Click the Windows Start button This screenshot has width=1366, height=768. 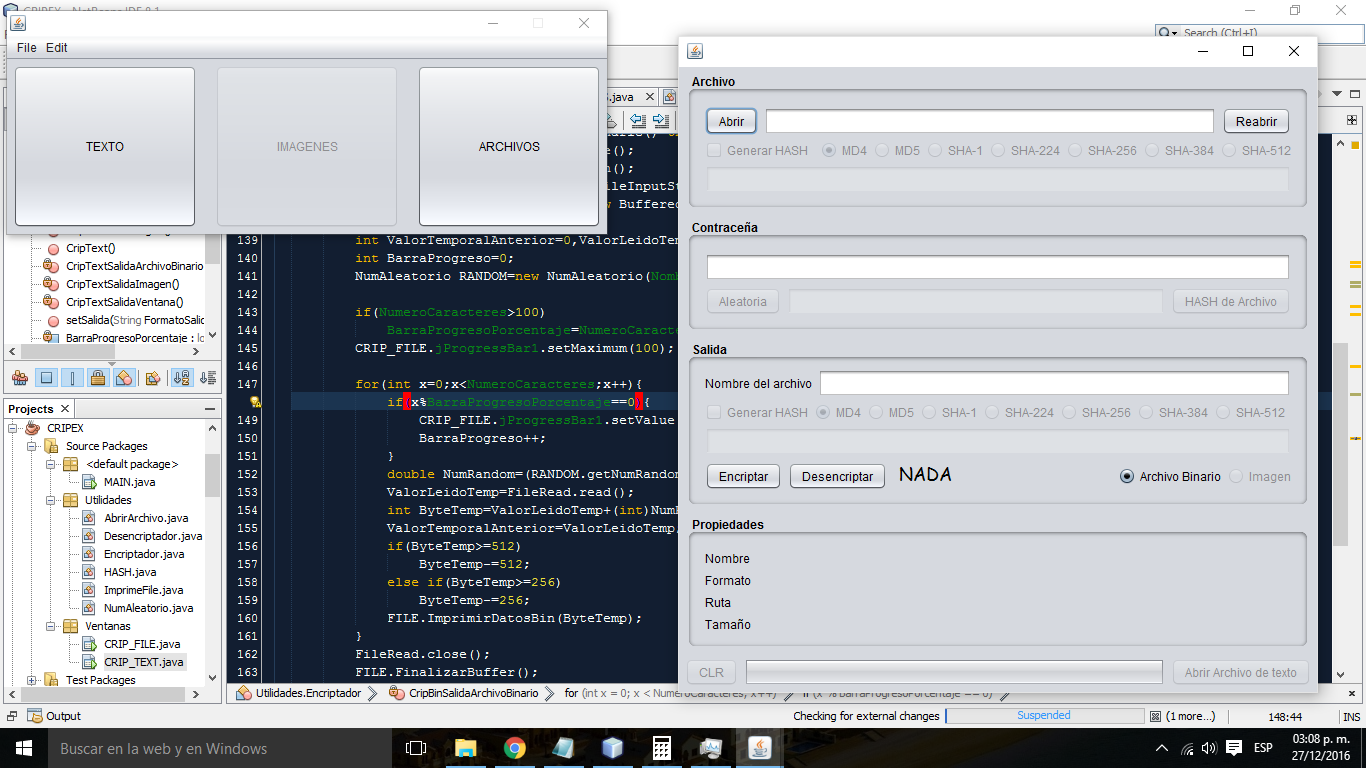click(24, 748)
